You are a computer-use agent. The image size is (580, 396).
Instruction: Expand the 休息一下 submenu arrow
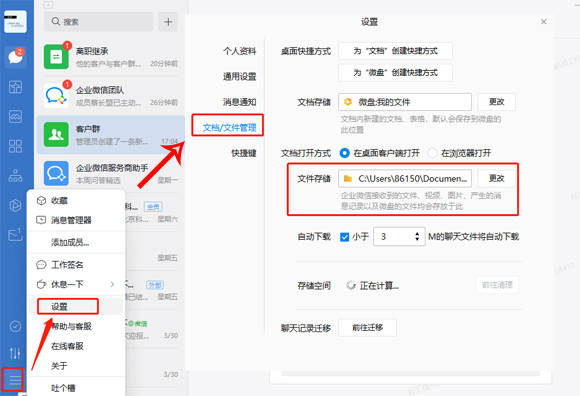coord(112,284)
